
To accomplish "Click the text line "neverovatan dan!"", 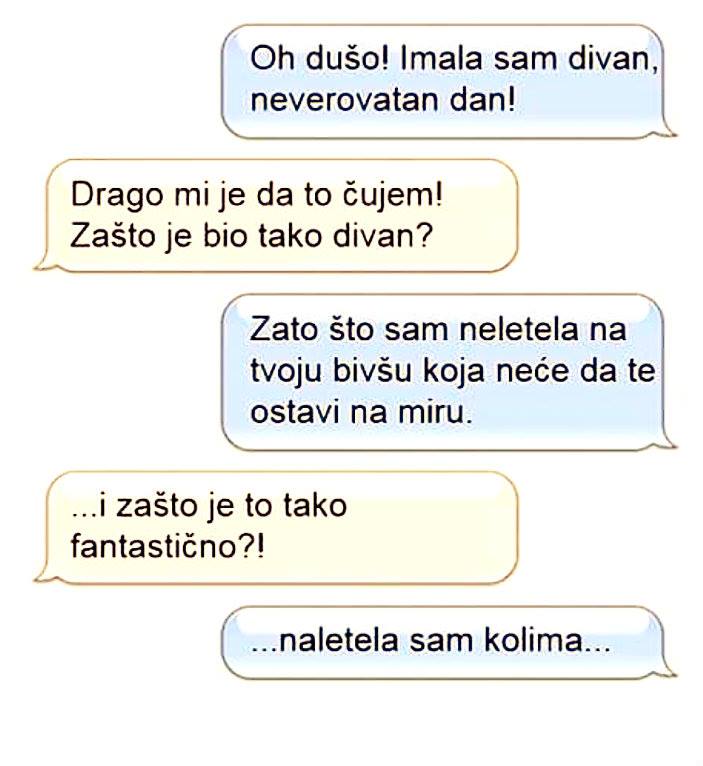I will tap(383, 101).
